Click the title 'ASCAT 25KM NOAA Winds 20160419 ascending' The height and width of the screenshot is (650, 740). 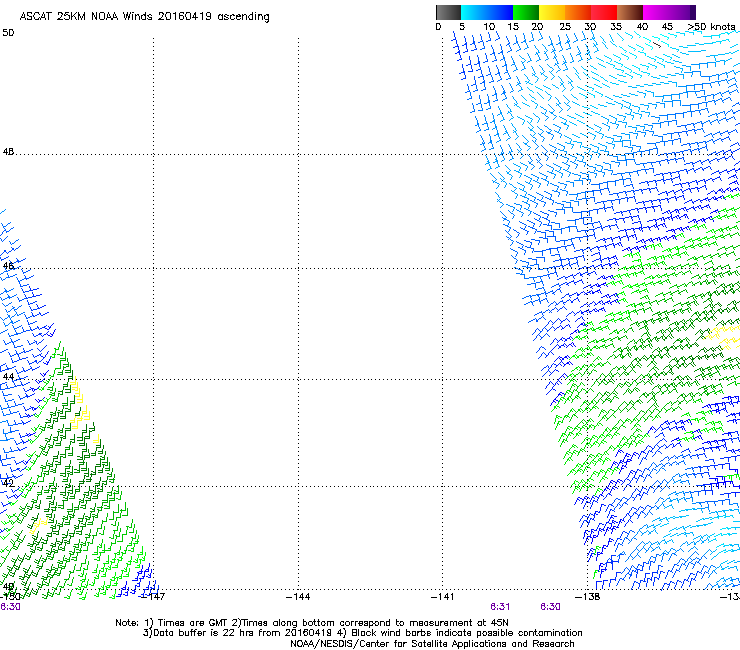point(144,17)
